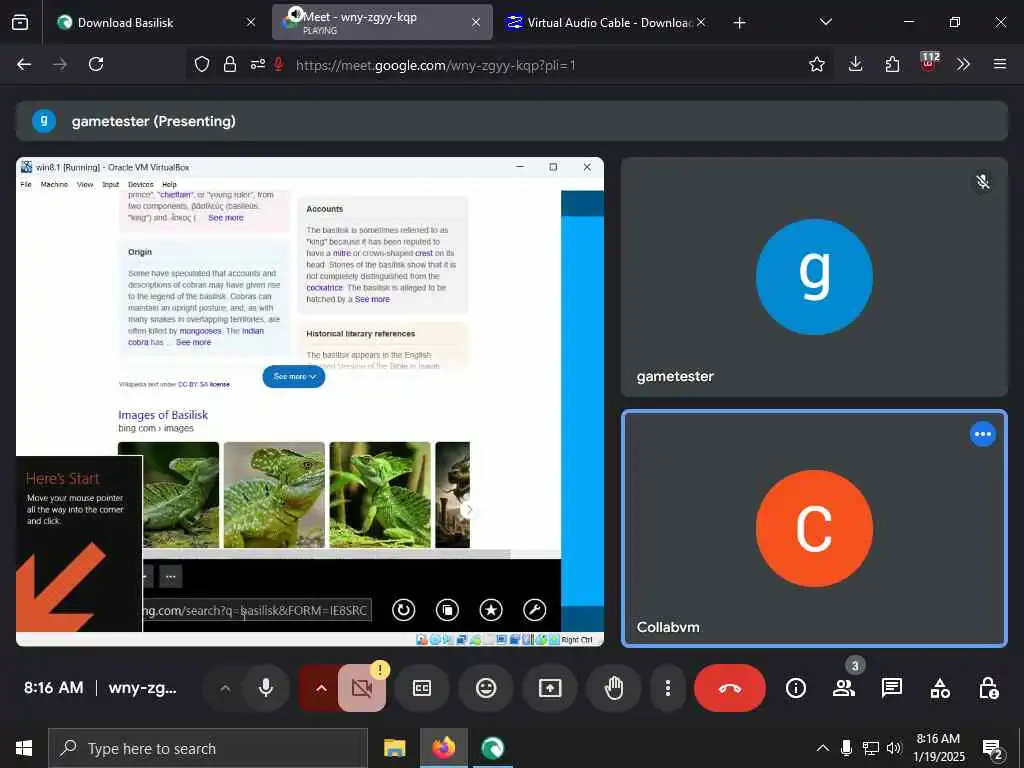Bookmark this page star icon
This screenshot has height=768, width=1024.
click(816, 64)
